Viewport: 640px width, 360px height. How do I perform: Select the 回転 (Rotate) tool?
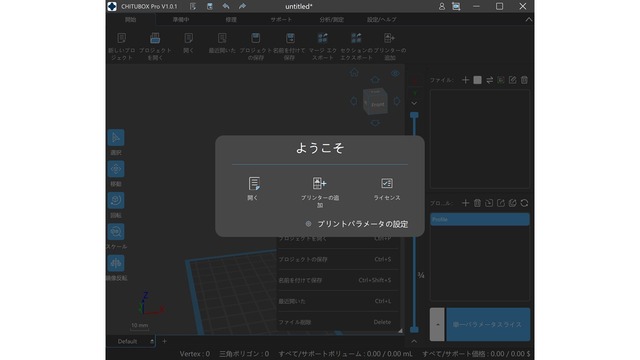pyautogui.click(x=116, y=200)
